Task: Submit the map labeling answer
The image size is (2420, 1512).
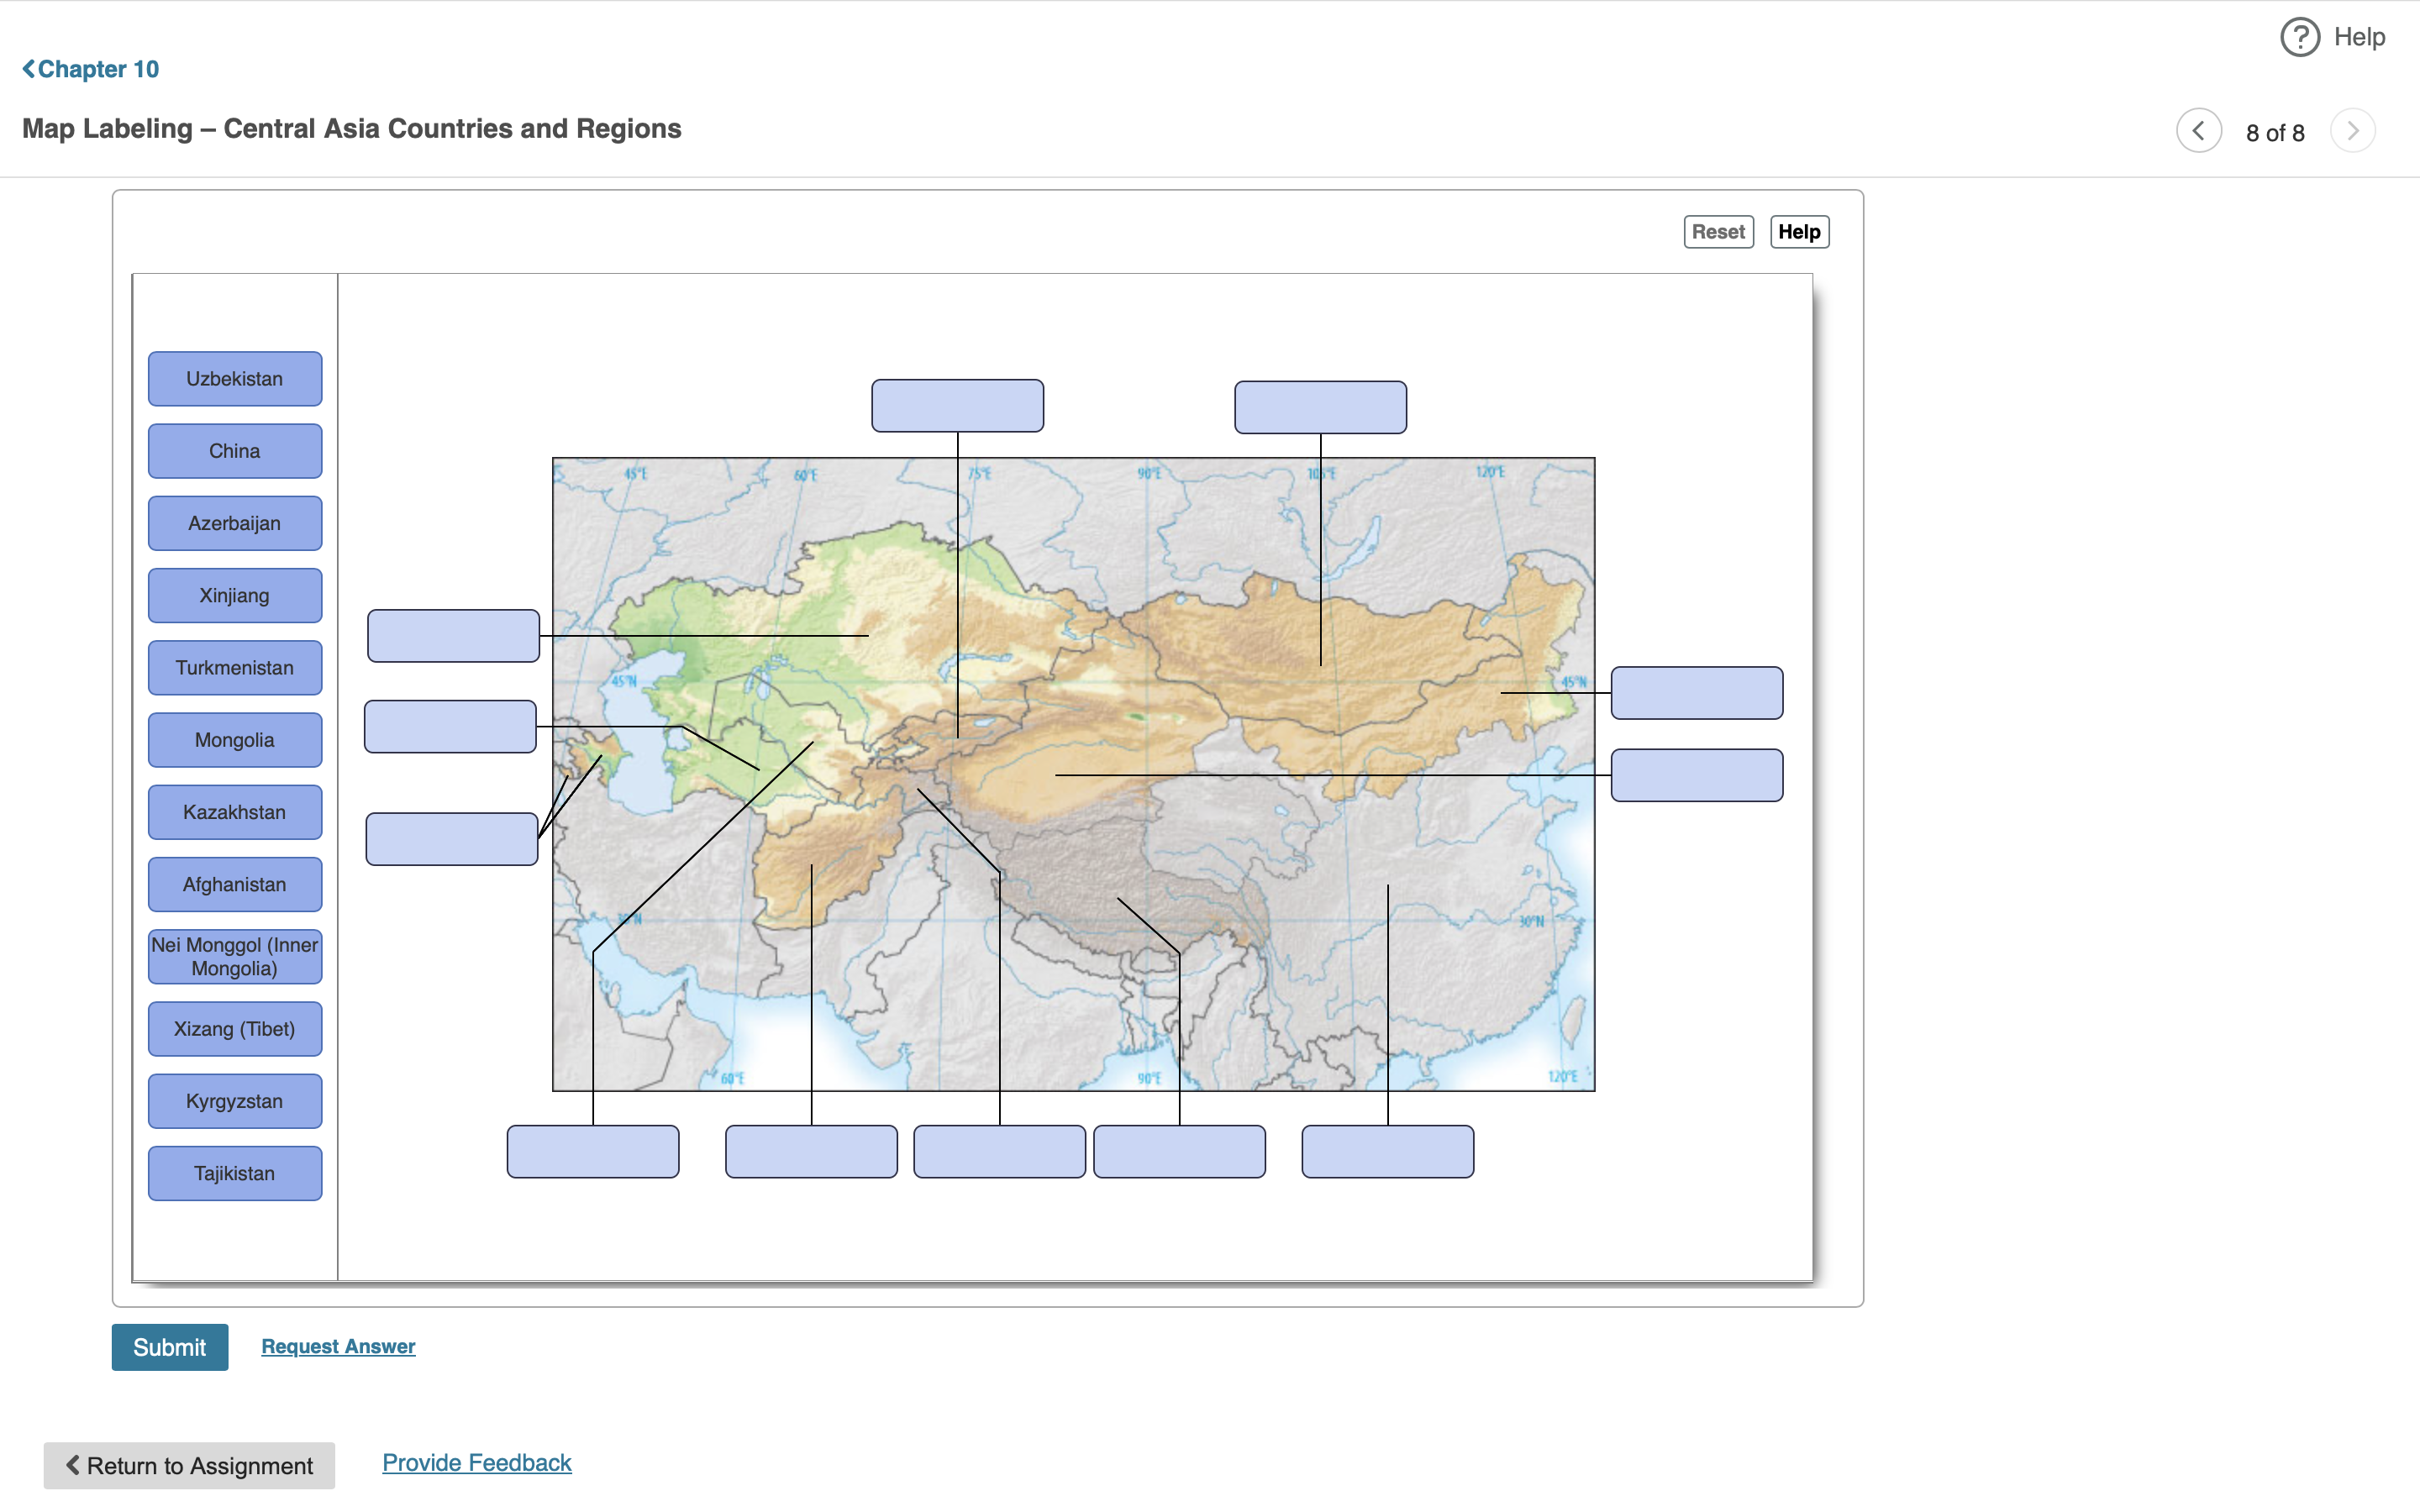Action: point(169,1347)
